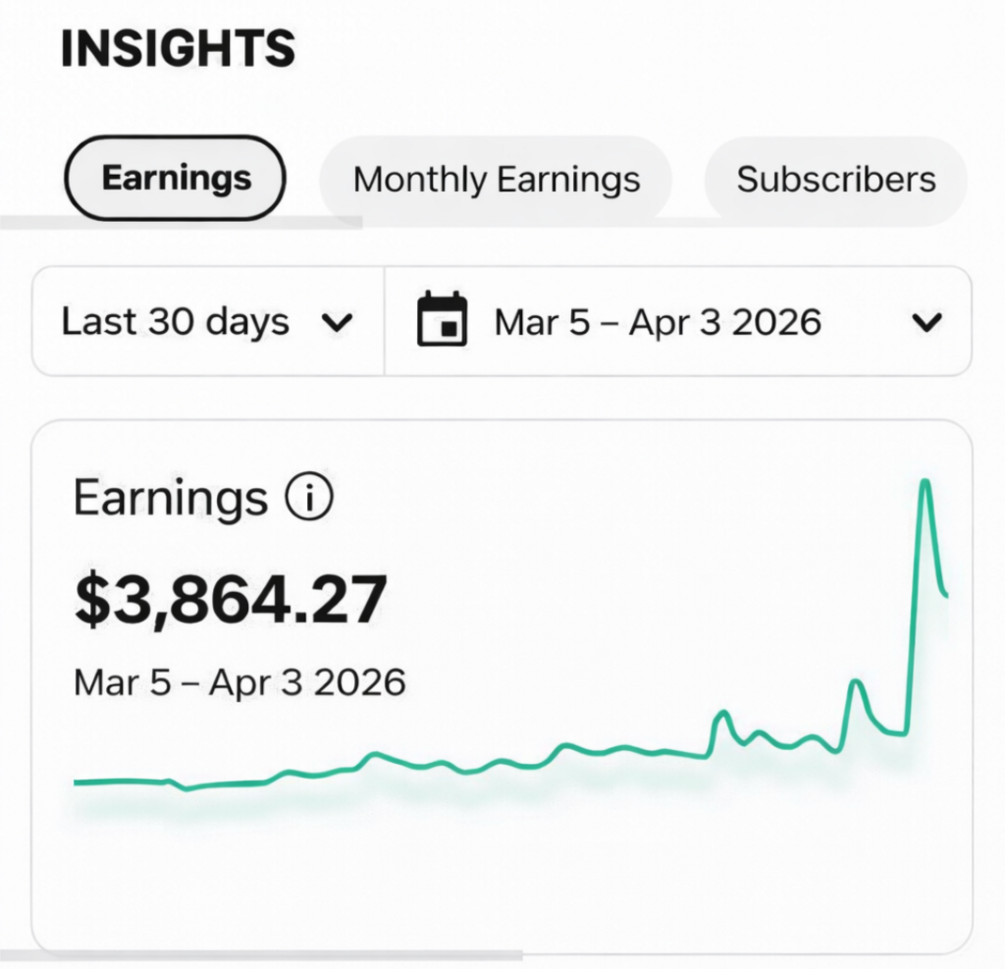Expand the Mar 5 – Apr 3 2026 date range selector
Image resolution: width=1005 pixels, height=969 pixels.
[x=679, y=321]
